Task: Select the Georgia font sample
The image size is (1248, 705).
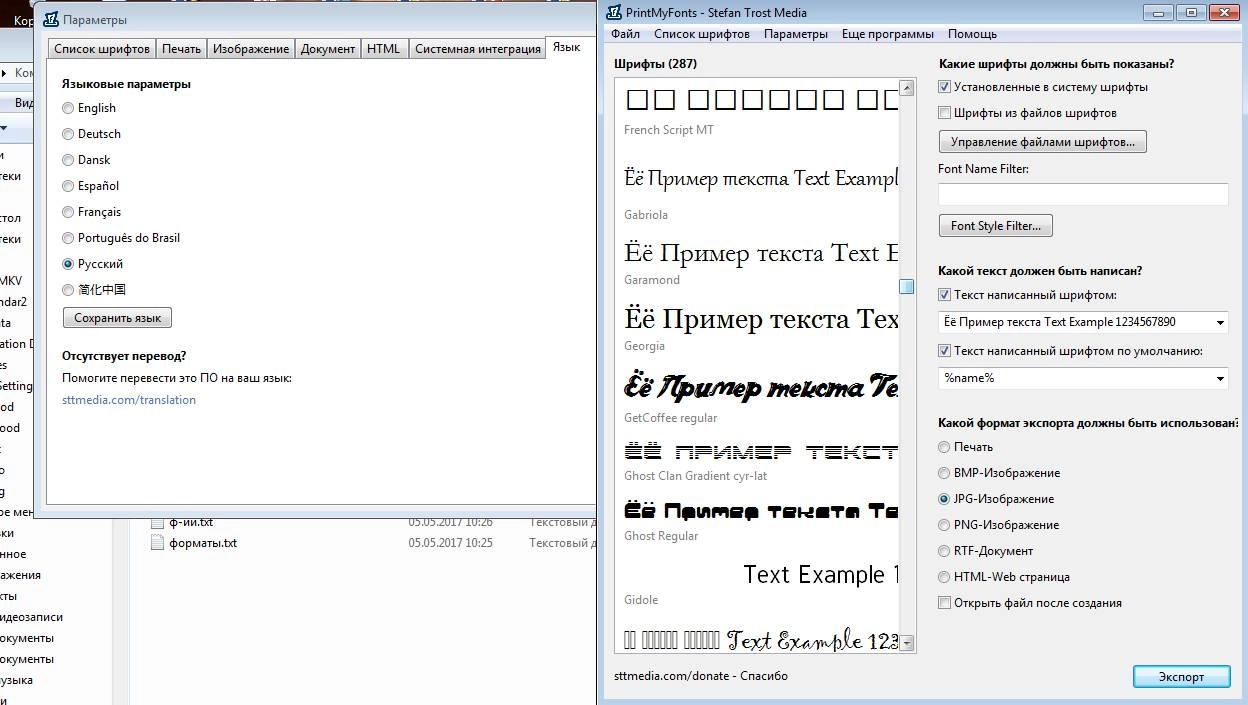Action: coord(760,319)
